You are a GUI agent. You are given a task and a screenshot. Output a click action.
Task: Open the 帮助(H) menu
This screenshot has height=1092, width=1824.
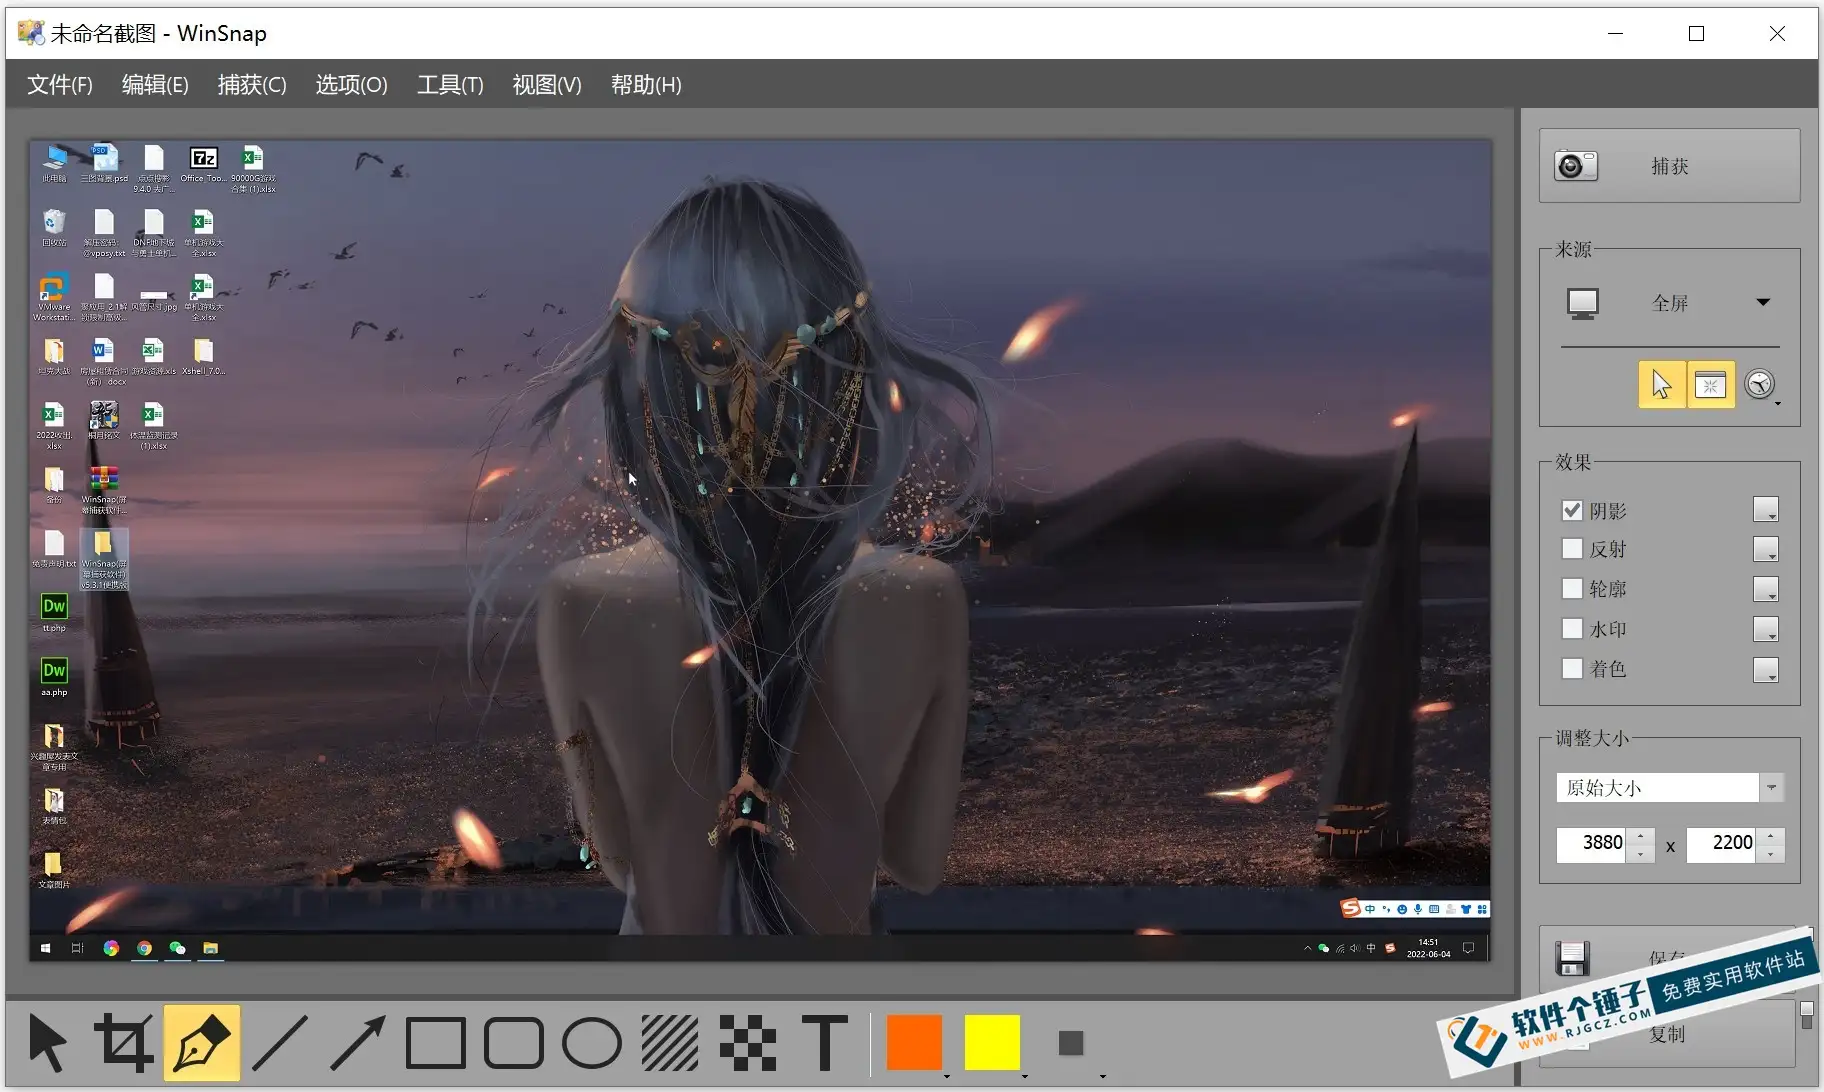tap(646, 85)
